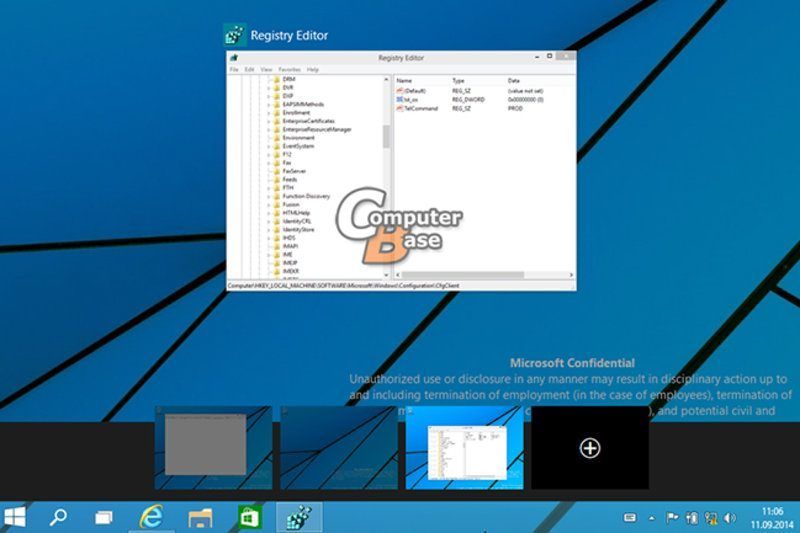Screen dimensions: 800x533
Task: Launch Internet Explorer from the taskbar
Action: [152, 517]
